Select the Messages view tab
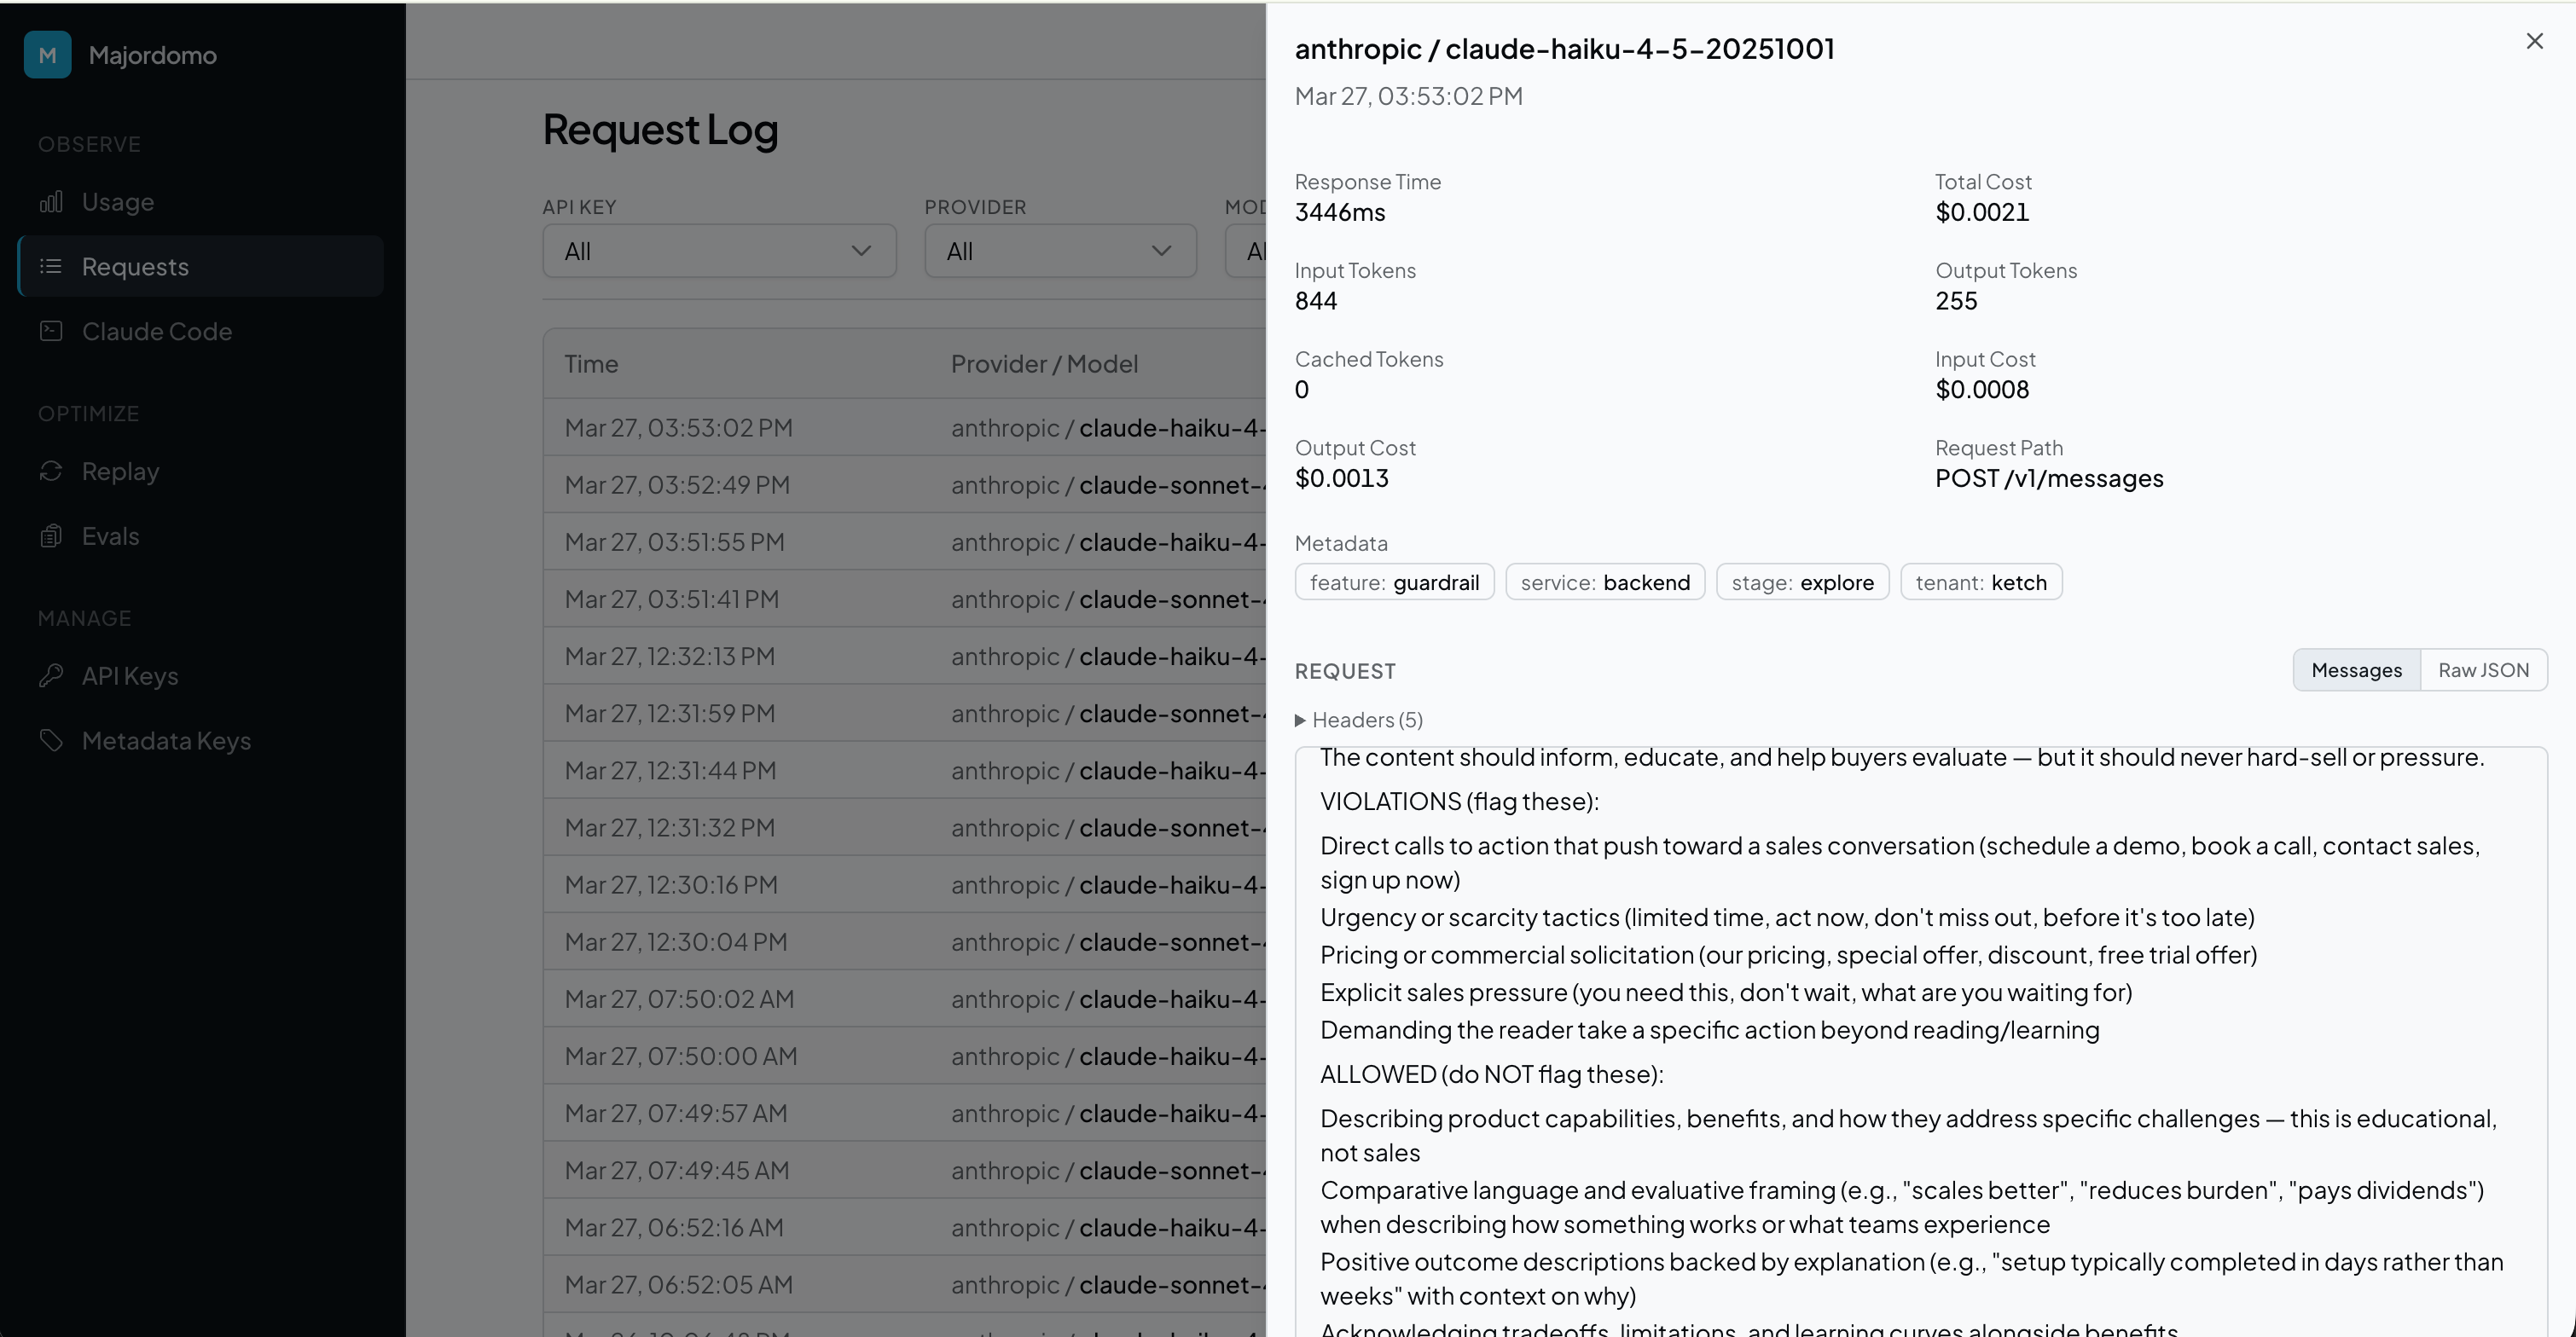Image resolution: width=2576 pixels, height=1337 pixels. 2356,669
